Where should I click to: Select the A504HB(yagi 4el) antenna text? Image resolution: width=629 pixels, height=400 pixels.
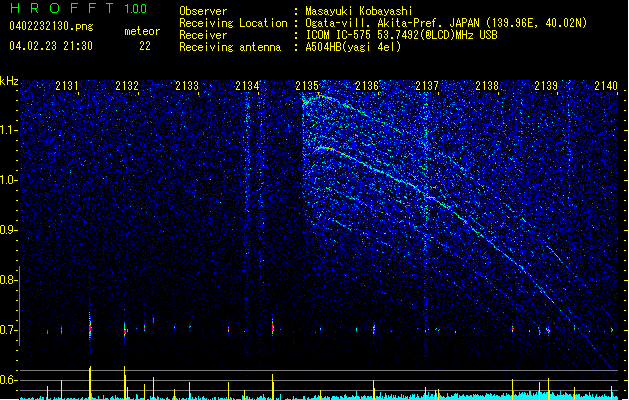353,47
